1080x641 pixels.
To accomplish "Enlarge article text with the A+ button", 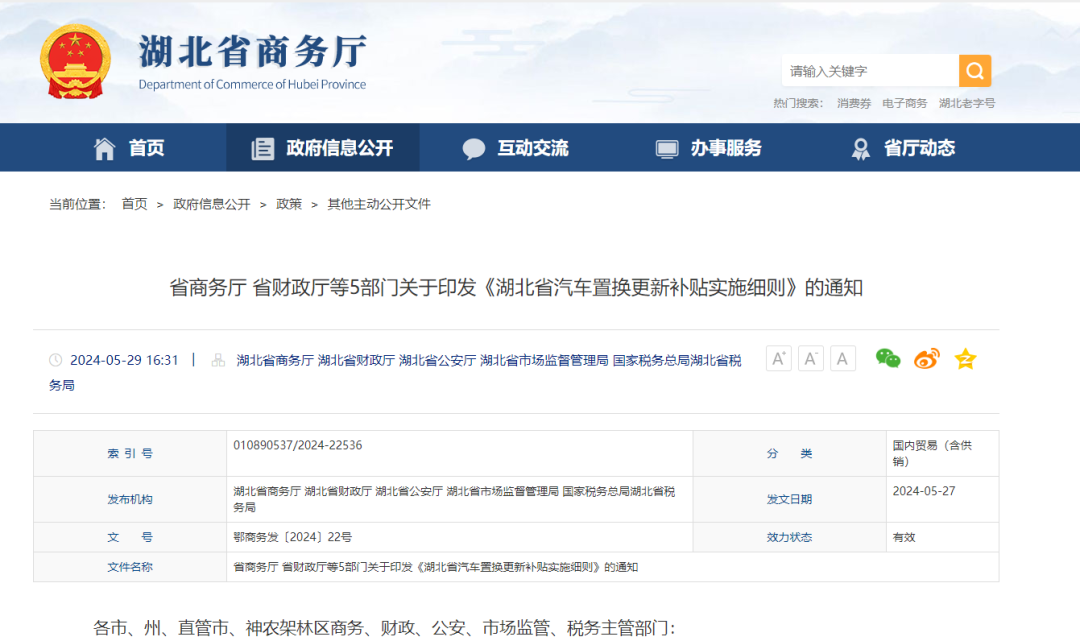I will 778,358.
